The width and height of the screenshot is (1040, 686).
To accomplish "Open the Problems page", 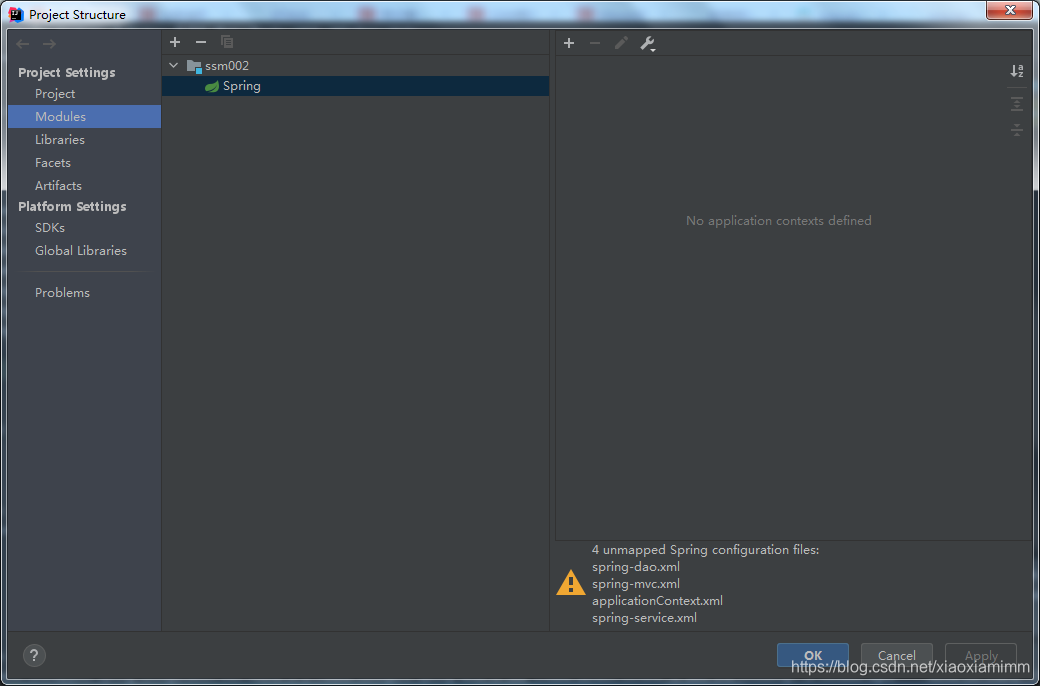I will pos(62,293).
